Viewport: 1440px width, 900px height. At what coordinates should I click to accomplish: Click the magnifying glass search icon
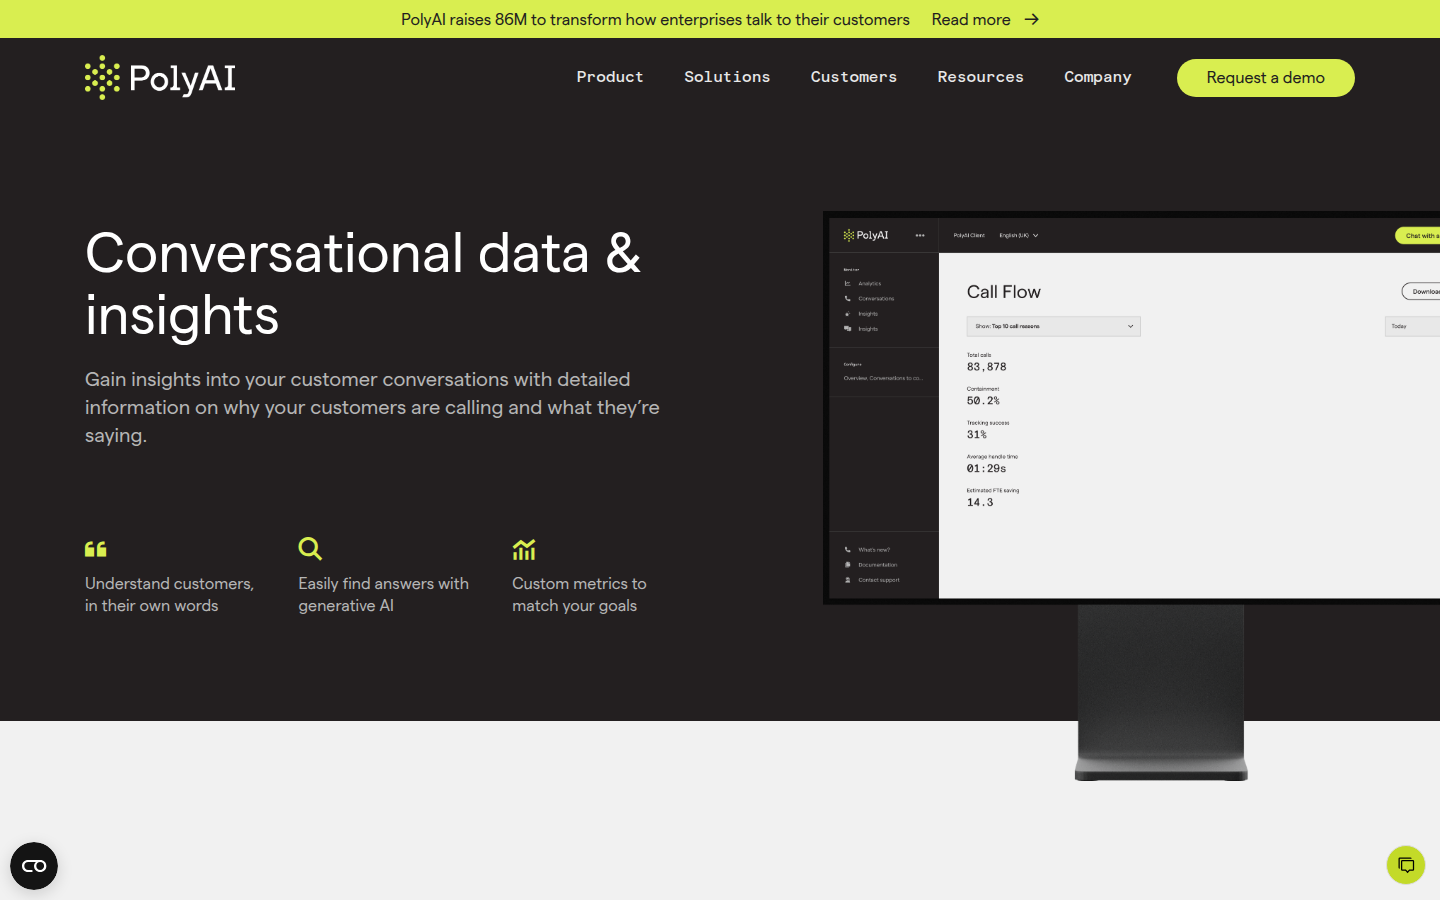click(x=310, y=548)
